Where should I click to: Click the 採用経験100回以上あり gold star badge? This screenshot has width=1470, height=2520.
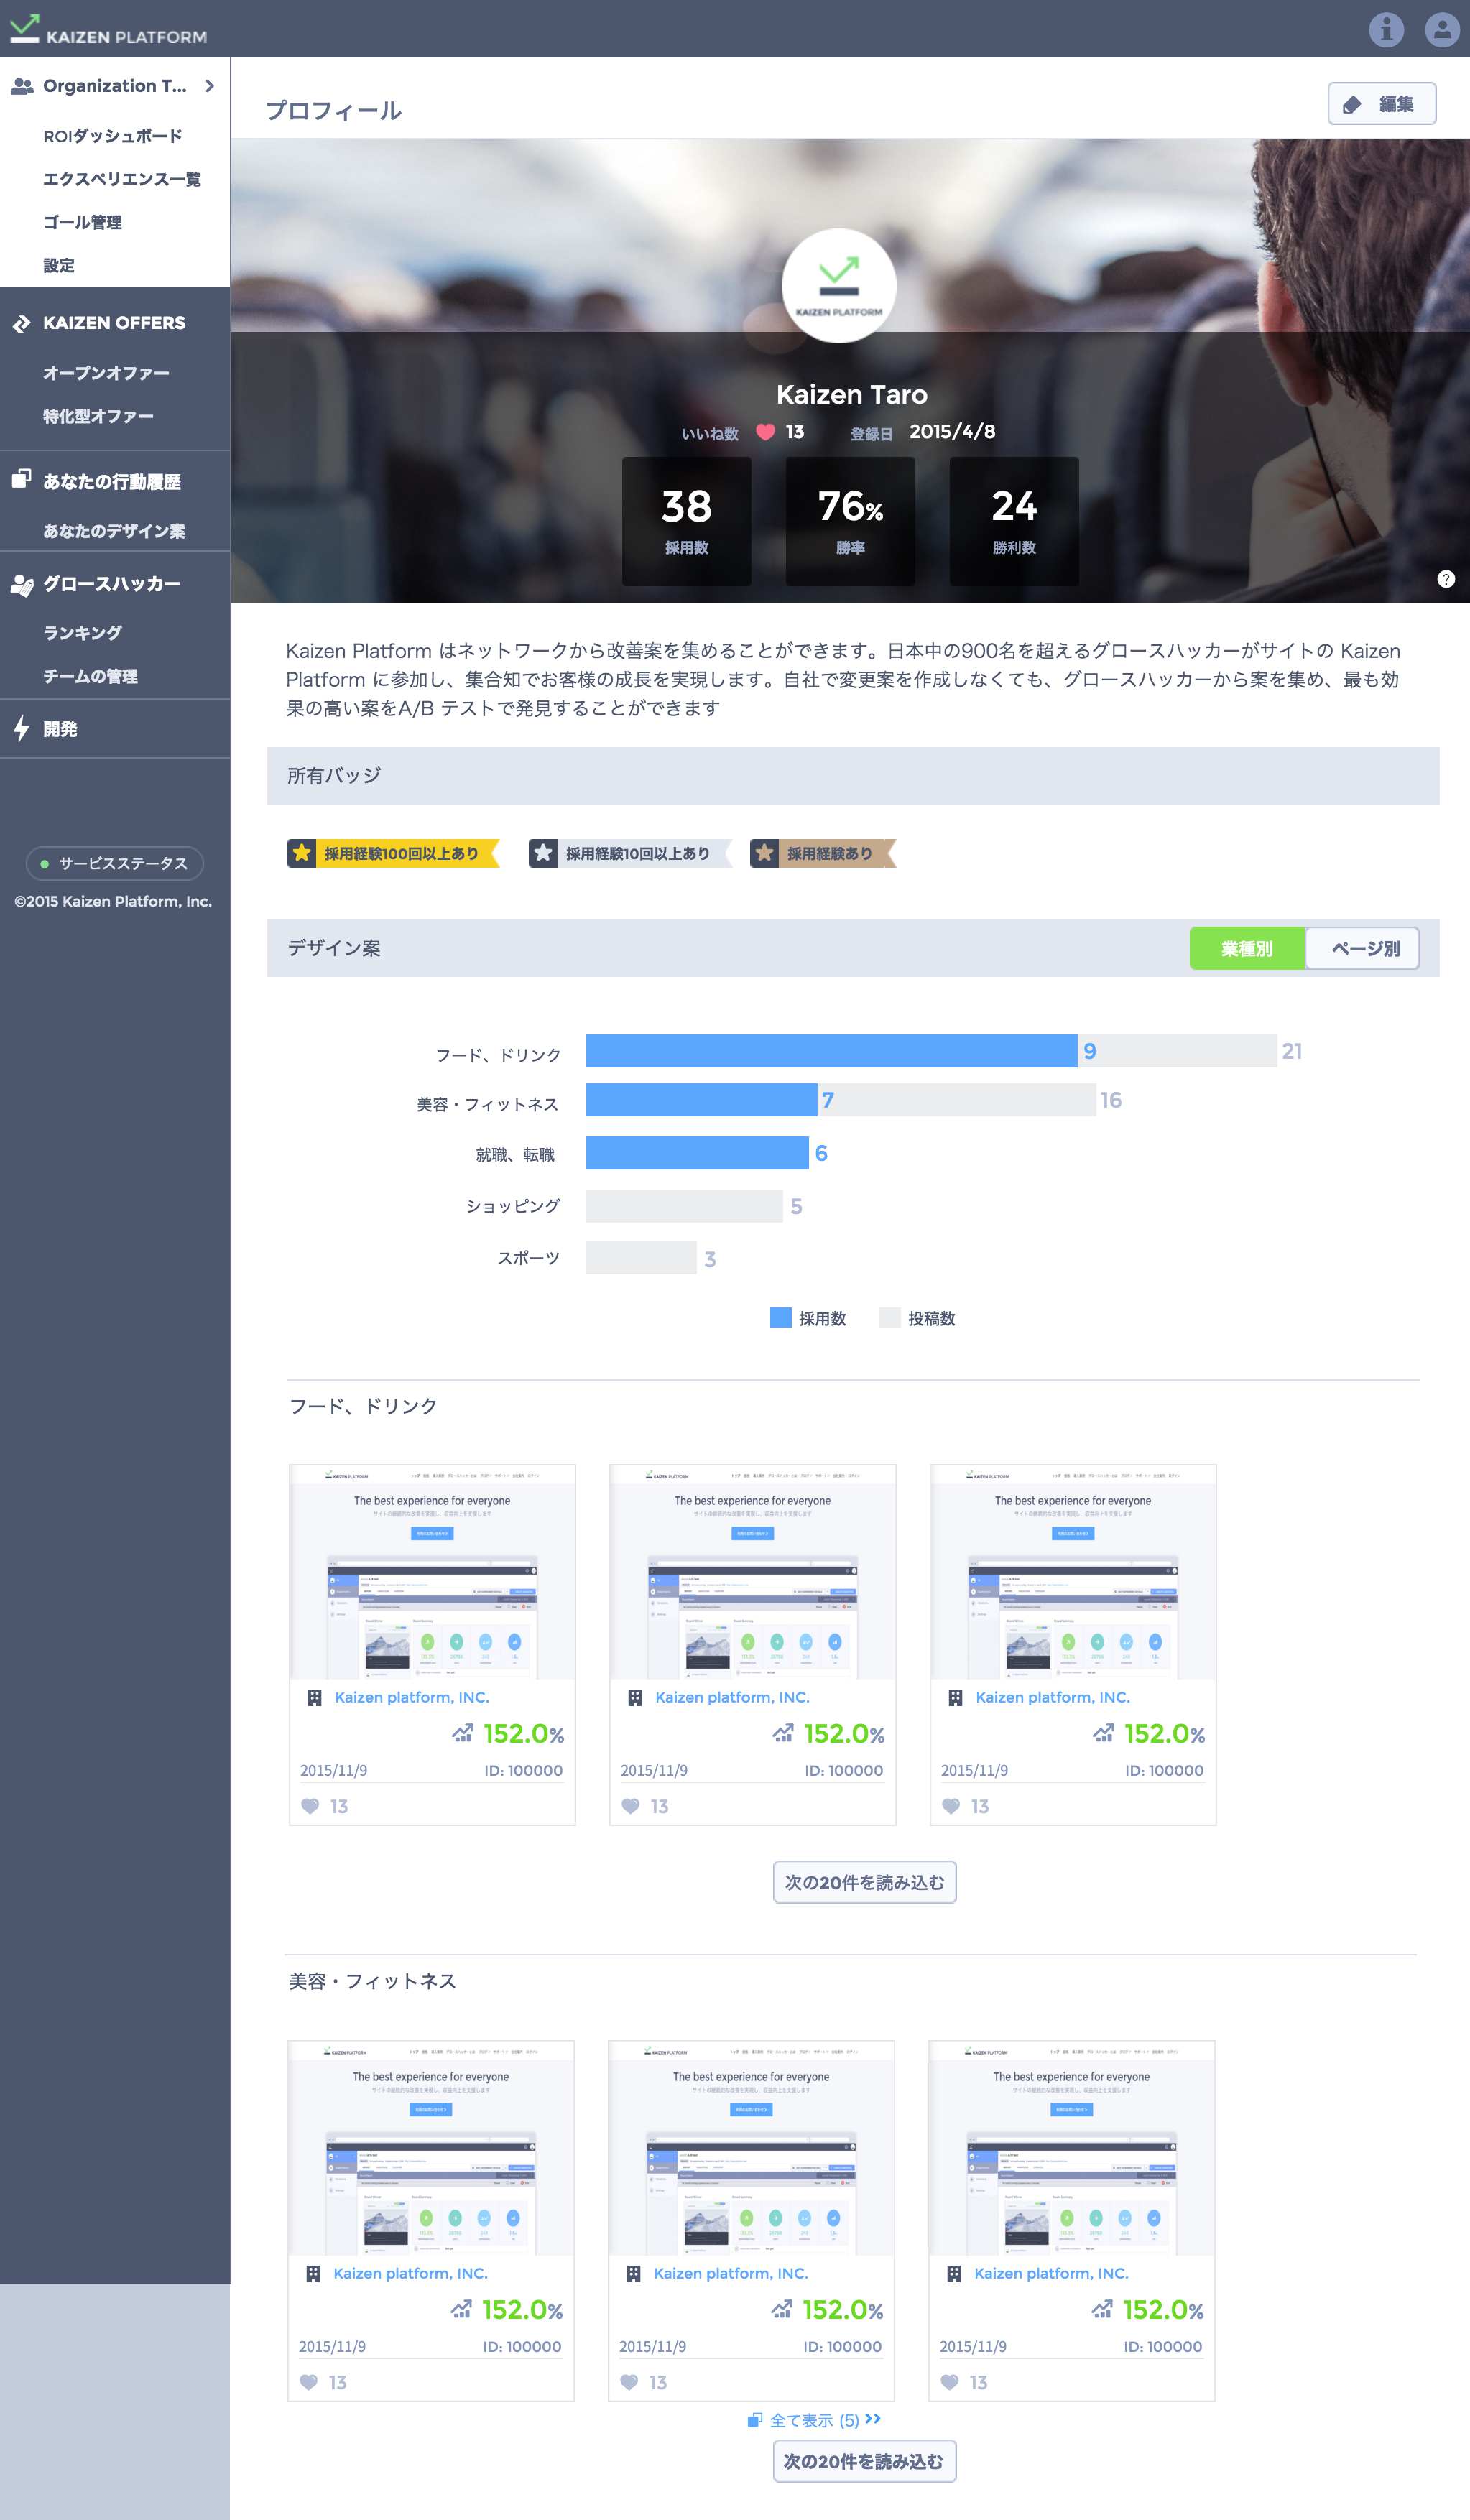pos(393,854)
